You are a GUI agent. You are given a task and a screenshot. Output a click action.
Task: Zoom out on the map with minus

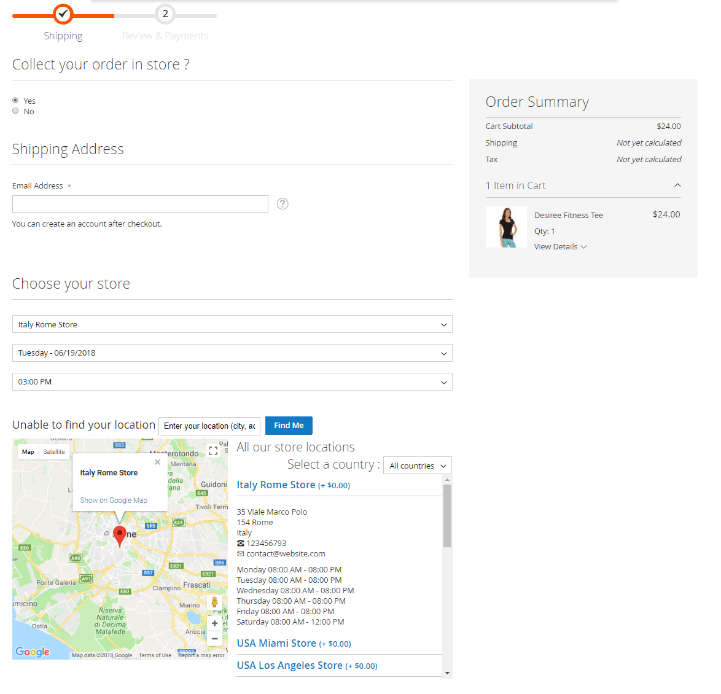point(215,639)
